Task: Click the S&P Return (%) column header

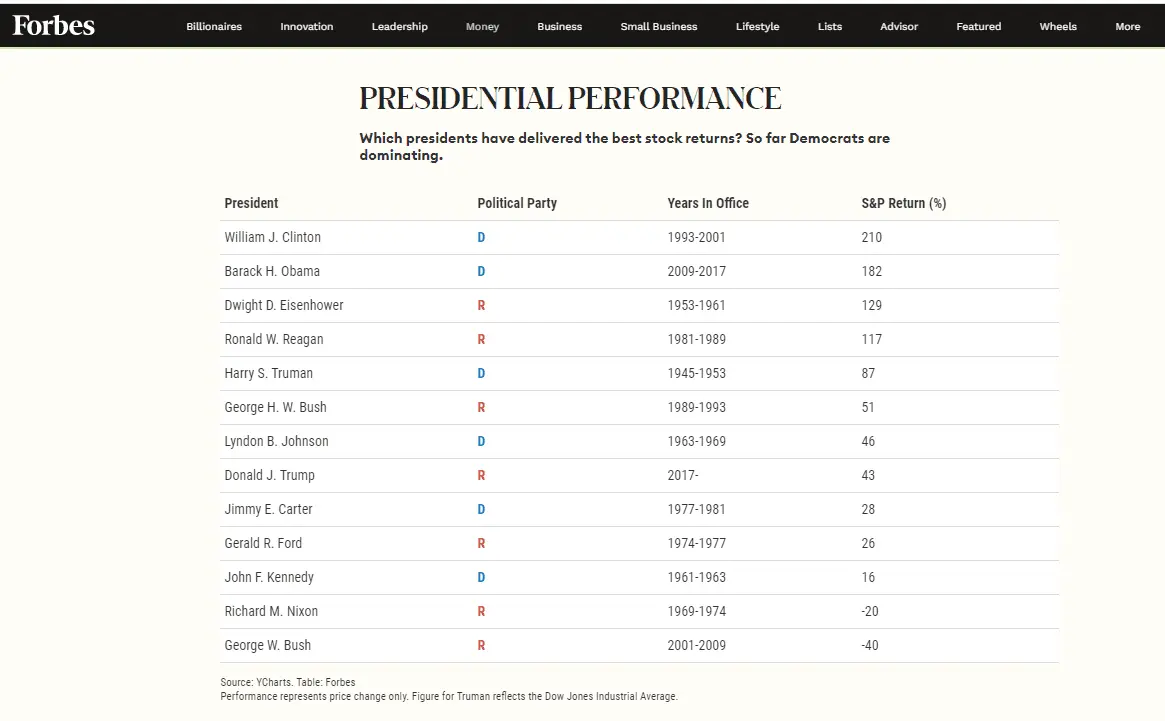Action: 904,203
